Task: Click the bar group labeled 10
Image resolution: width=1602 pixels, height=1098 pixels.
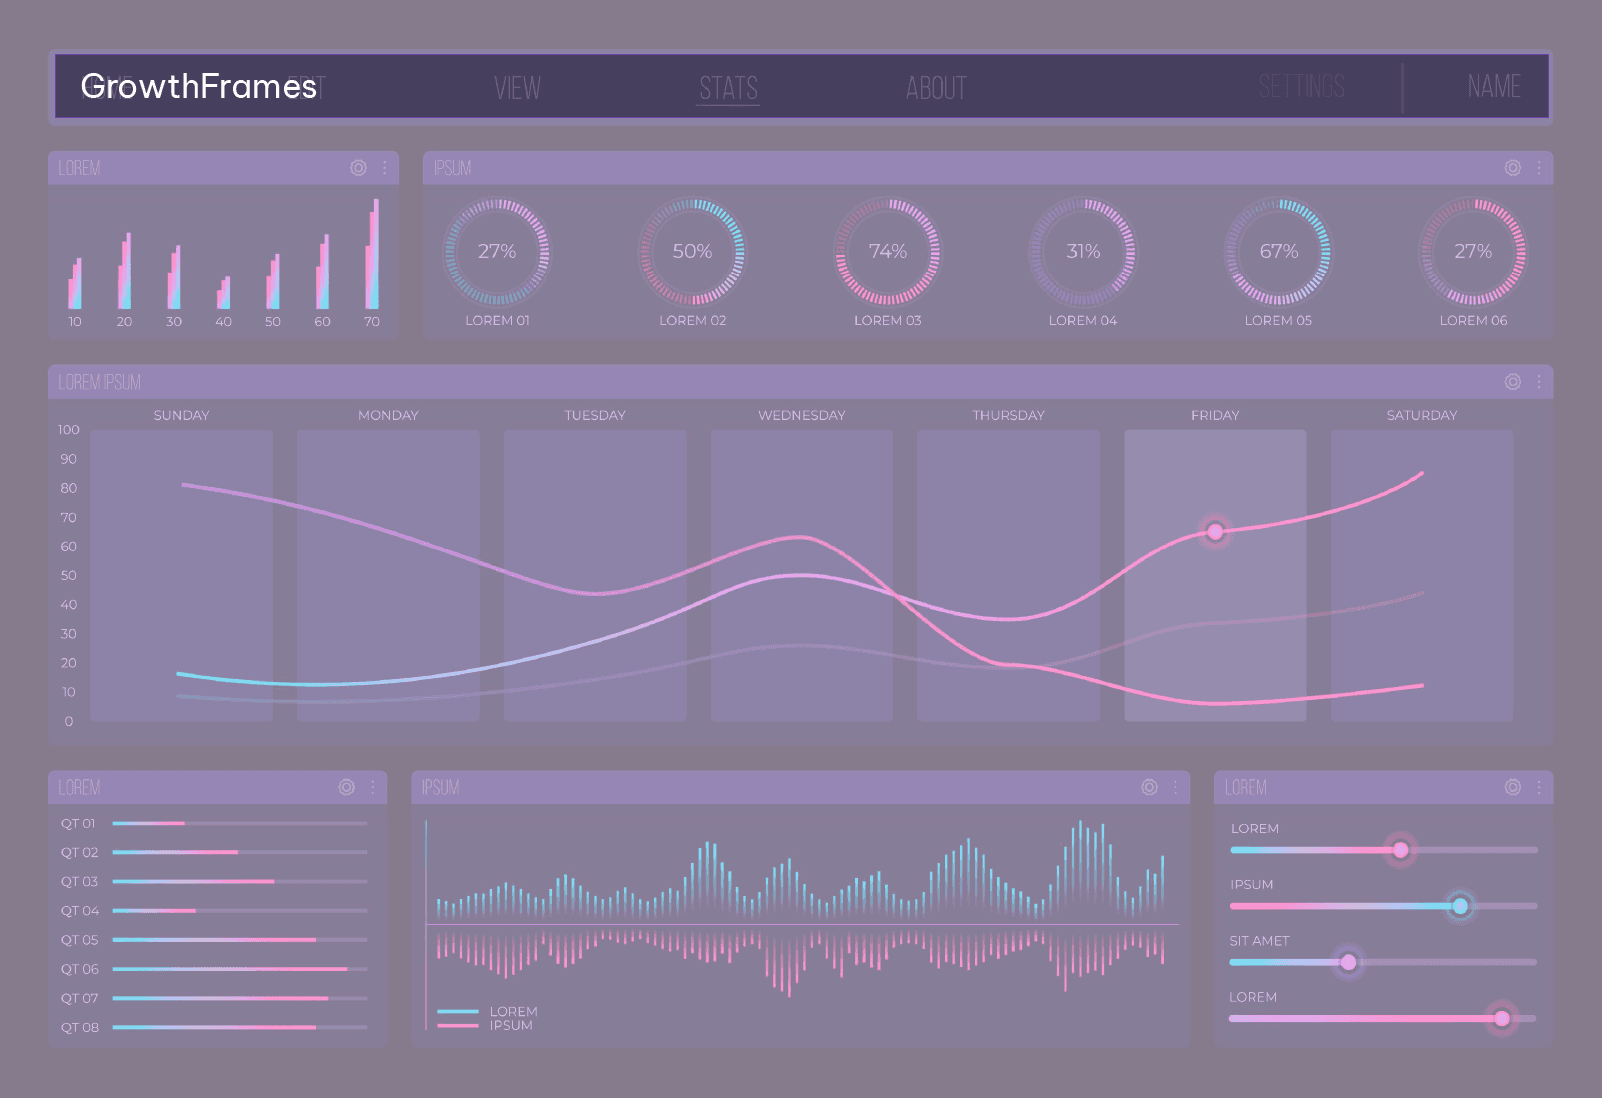Action: tap(75, 283)
